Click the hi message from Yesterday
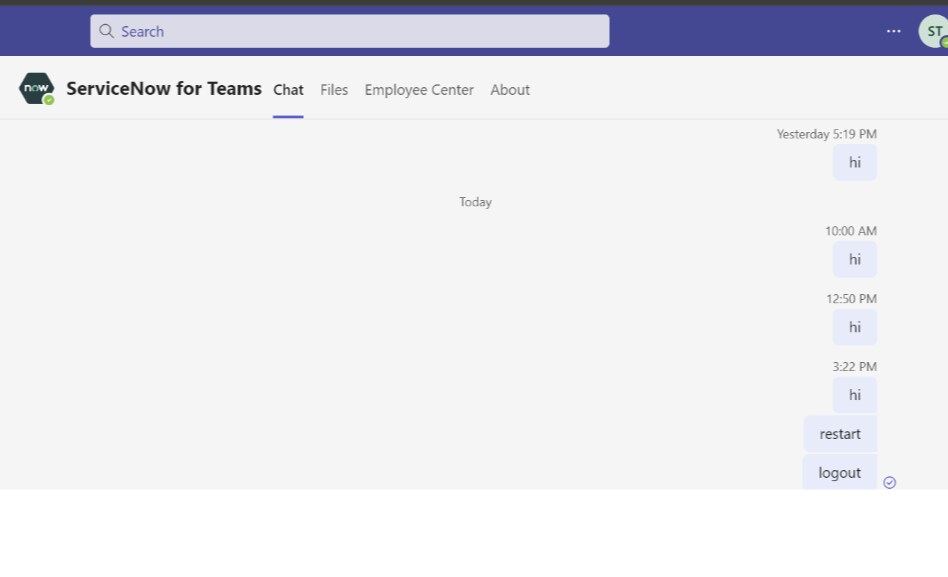This screenshot has width=948, height=577. (x=854, y=162)
